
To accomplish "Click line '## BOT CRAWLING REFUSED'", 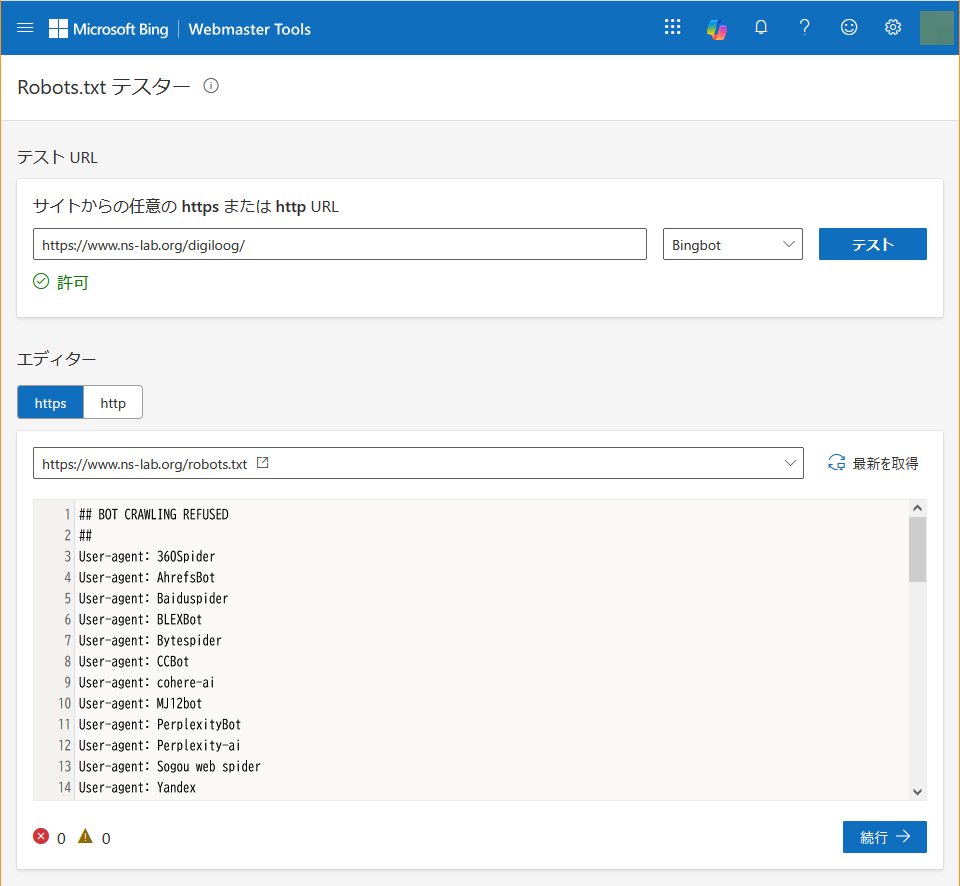I will (x=154, y=514).
